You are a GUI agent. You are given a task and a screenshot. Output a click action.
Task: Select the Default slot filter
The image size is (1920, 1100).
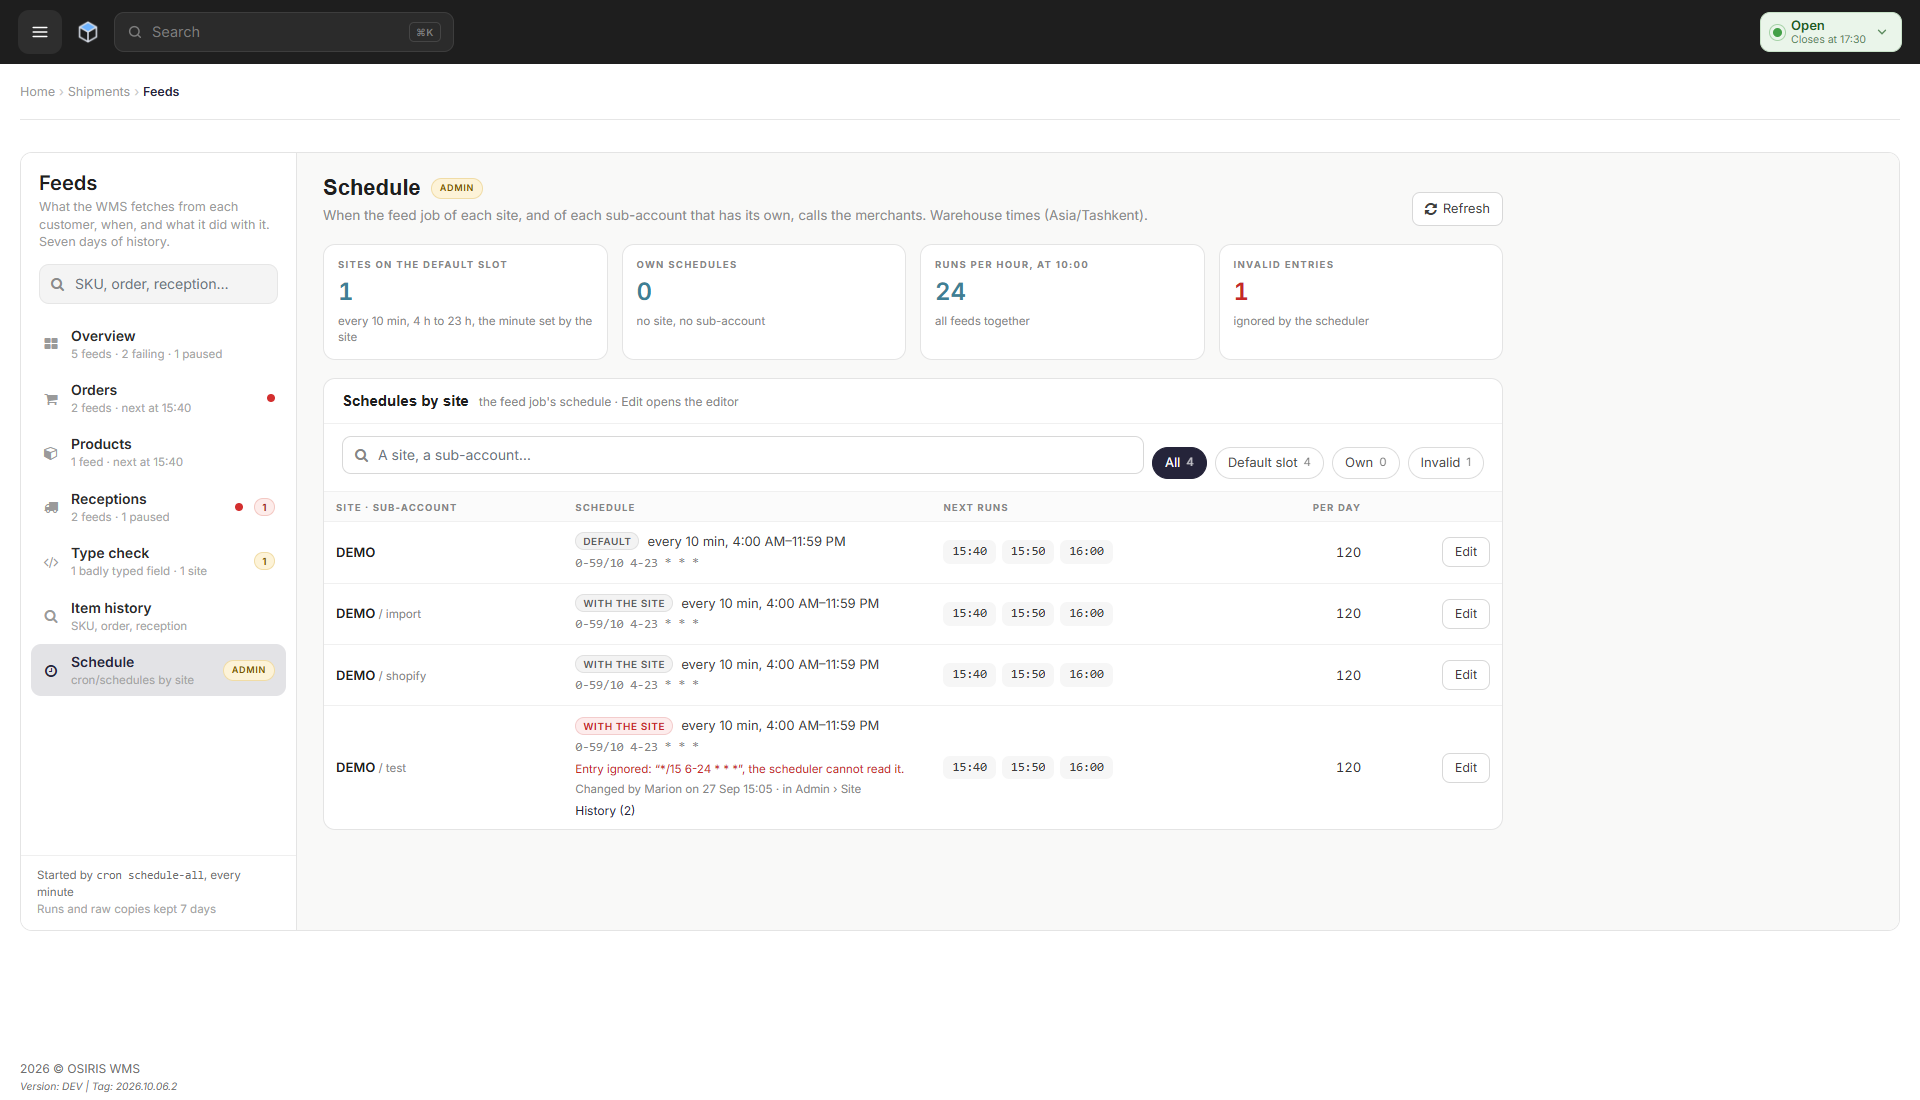pos(1269,463)
